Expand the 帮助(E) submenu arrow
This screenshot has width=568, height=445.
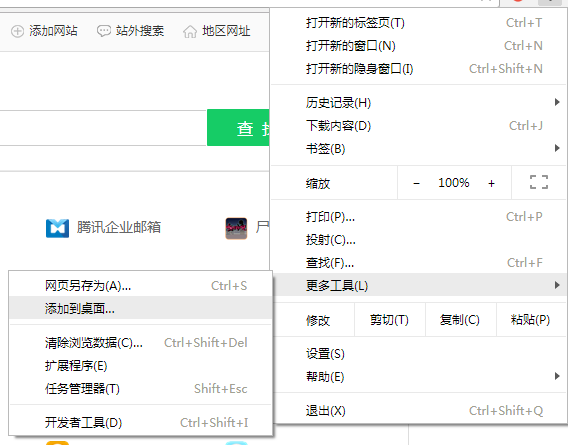557,376
